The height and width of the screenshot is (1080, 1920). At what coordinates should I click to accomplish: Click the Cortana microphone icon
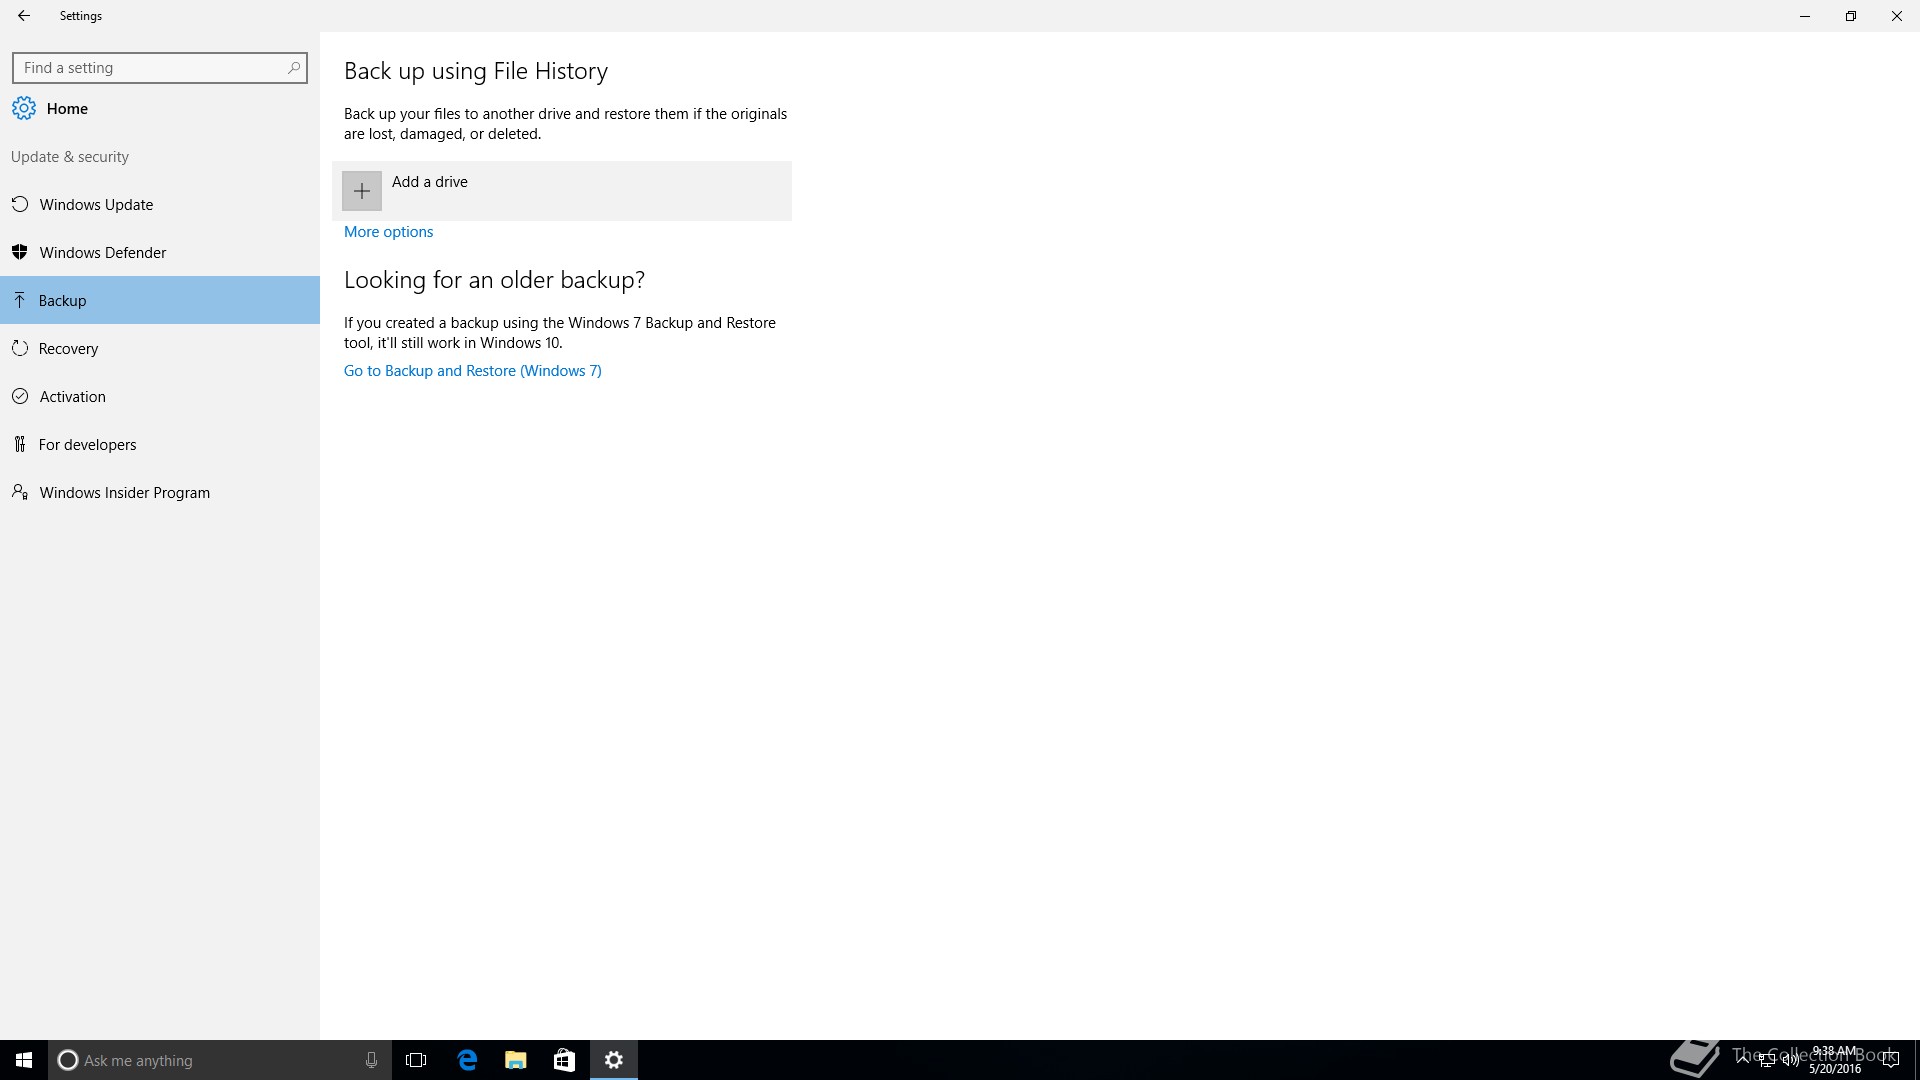tap(371, 1060)
